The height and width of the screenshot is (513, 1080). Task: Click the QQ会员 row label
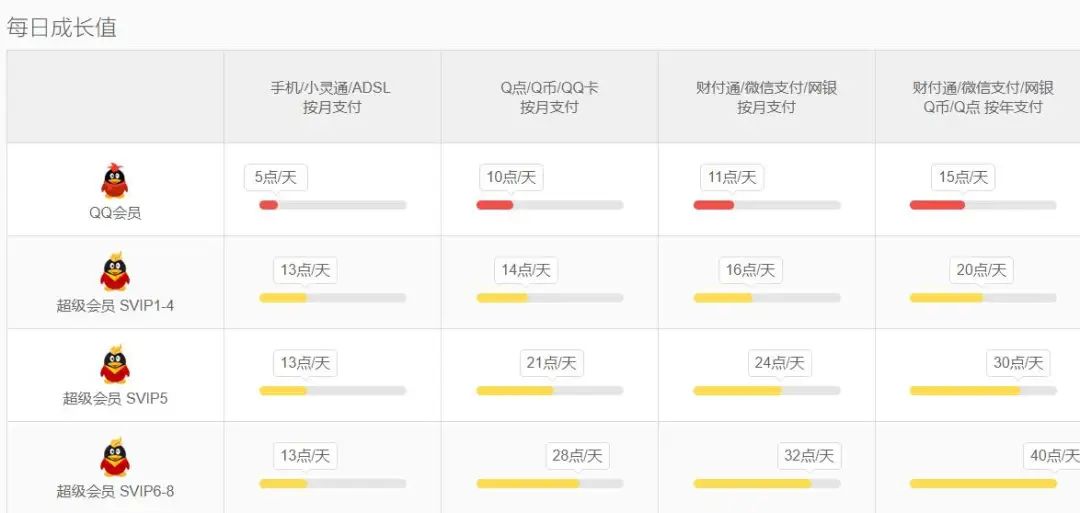[x=115, y=213]
